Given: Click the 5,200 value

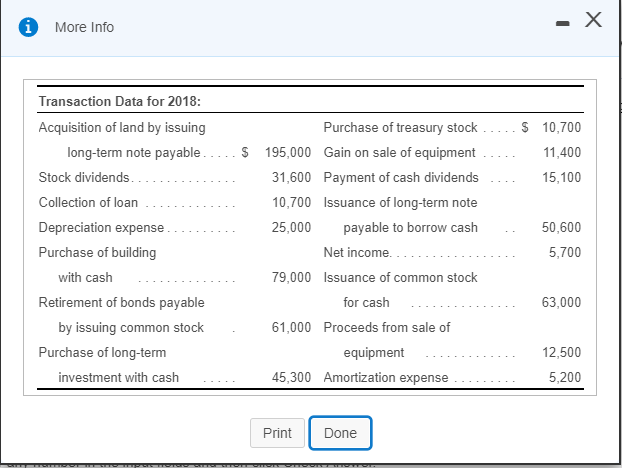Looking at the screenshot, I should pyautogui.click(x=565, y=377).
